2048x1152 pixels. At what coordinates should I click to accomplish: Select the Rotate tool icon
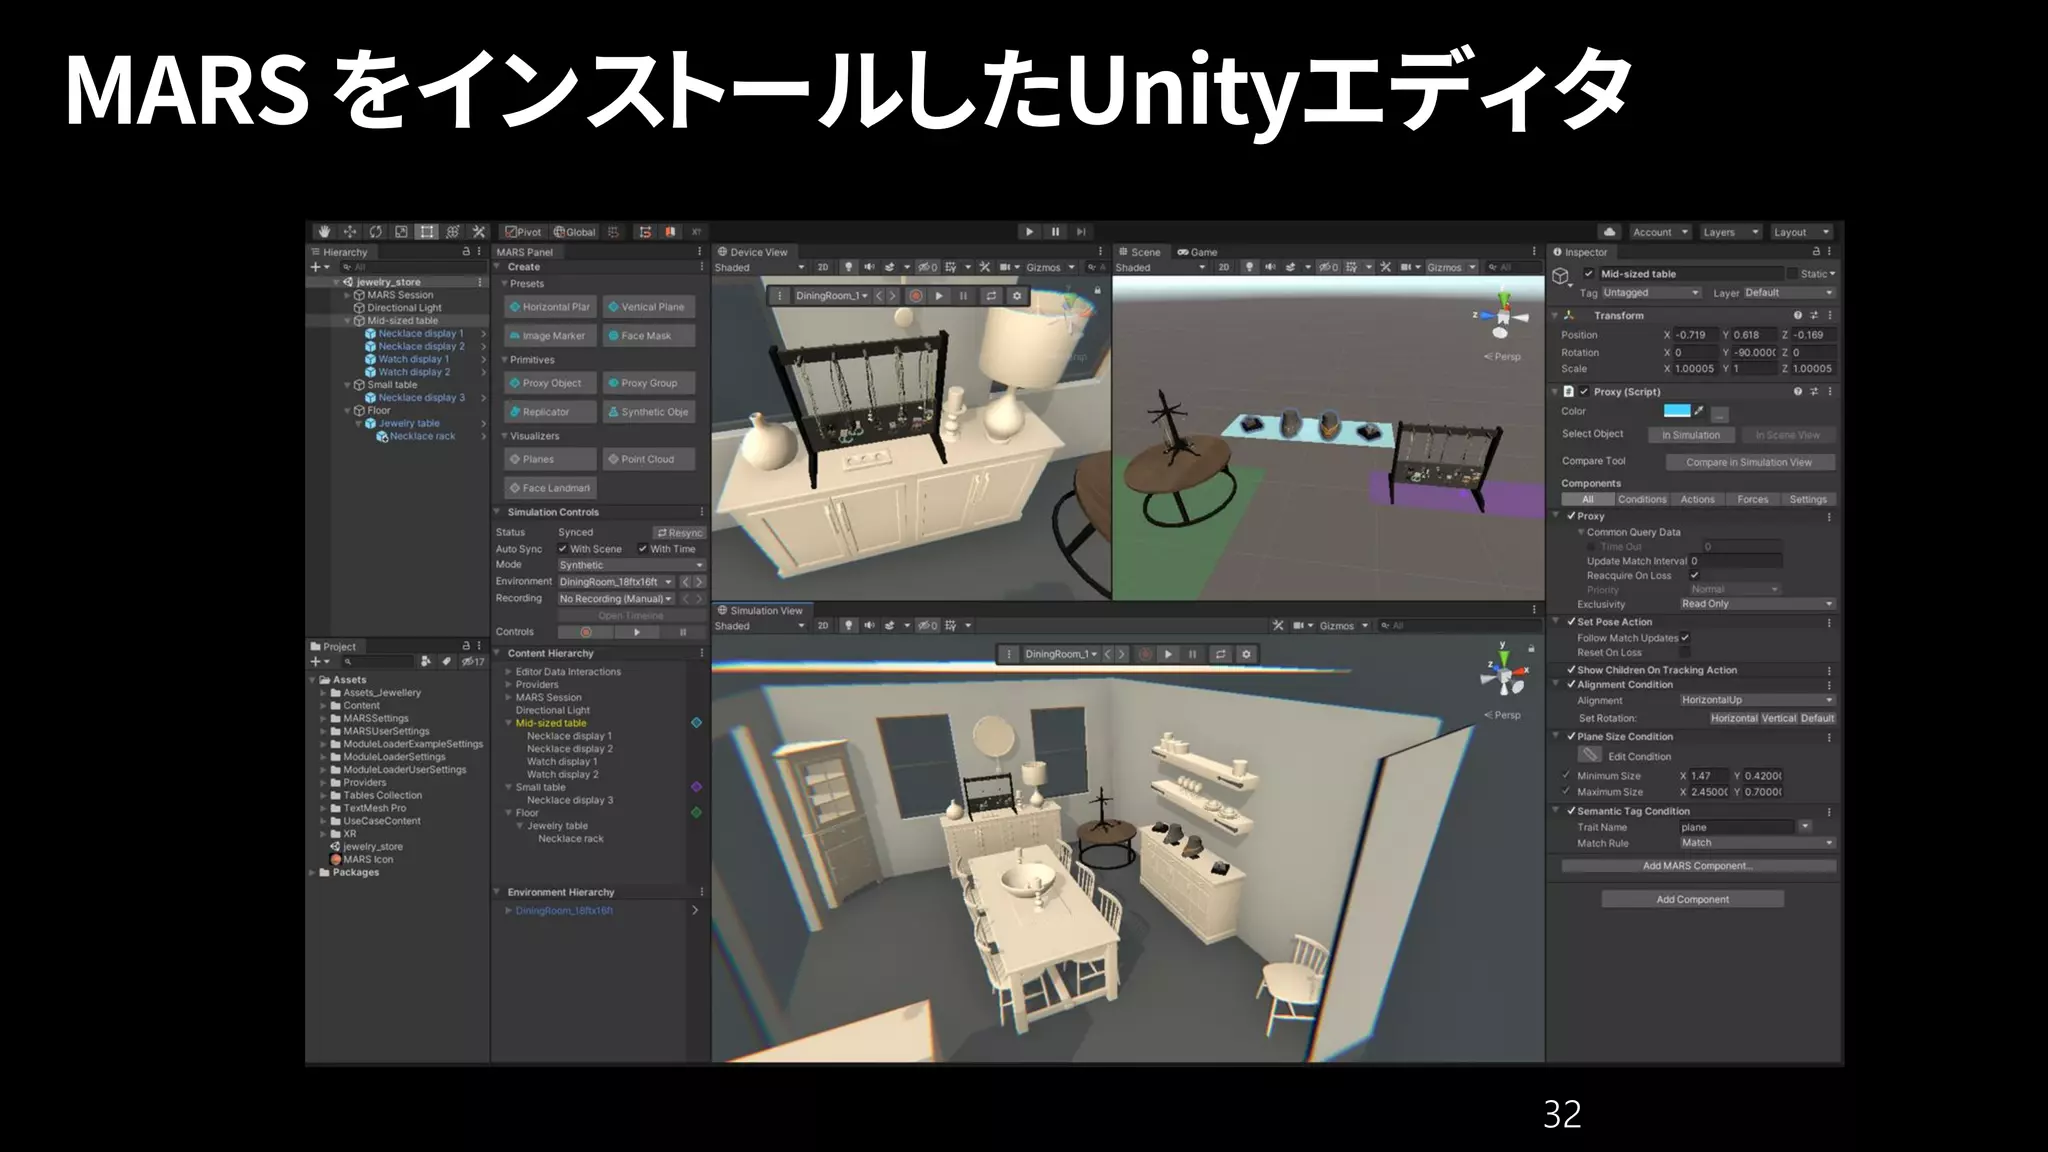pyautogui.click(x=375, y=232)
